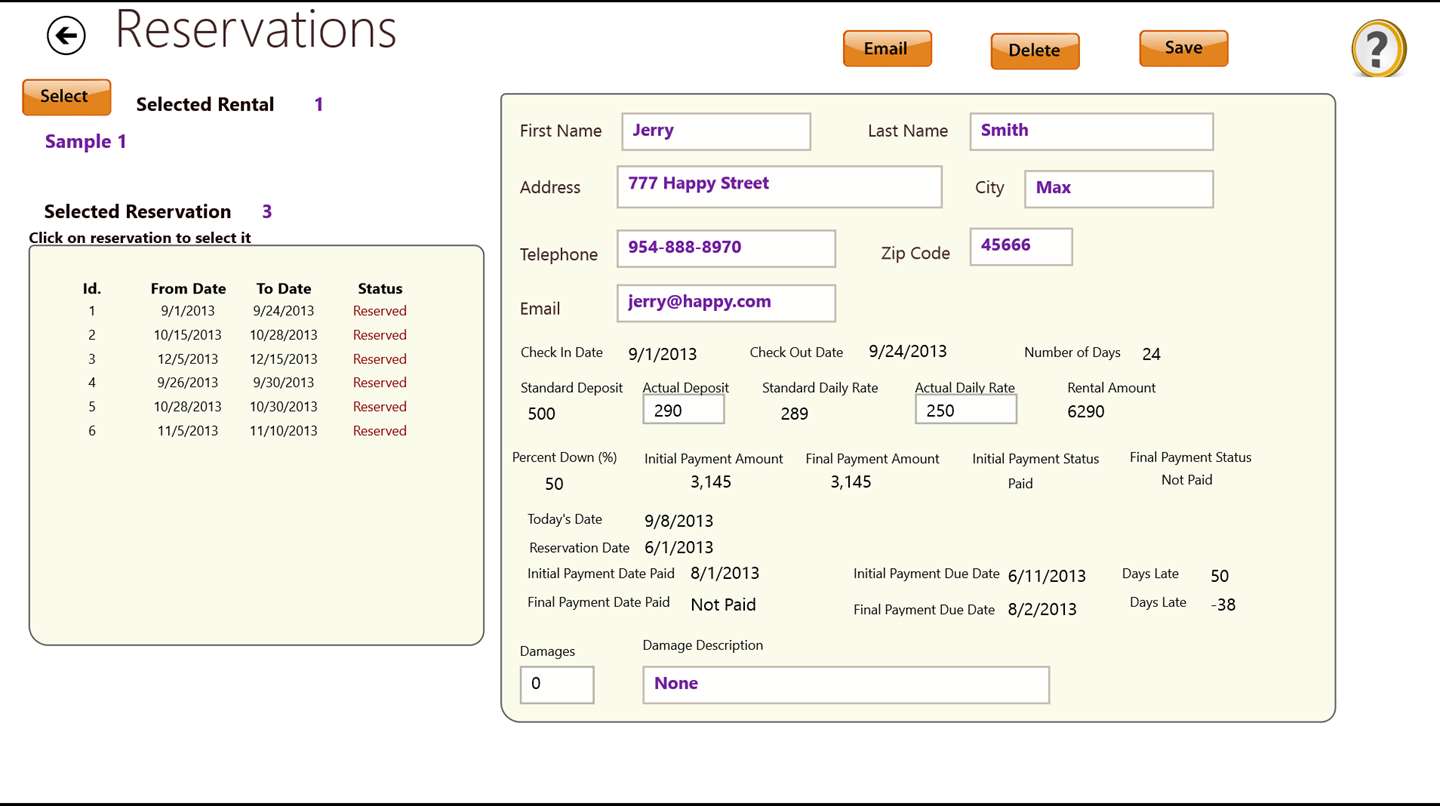Screen dimensions: 1440x806
Task: Click the Status column header in reservation list
Action: (380, 289)
